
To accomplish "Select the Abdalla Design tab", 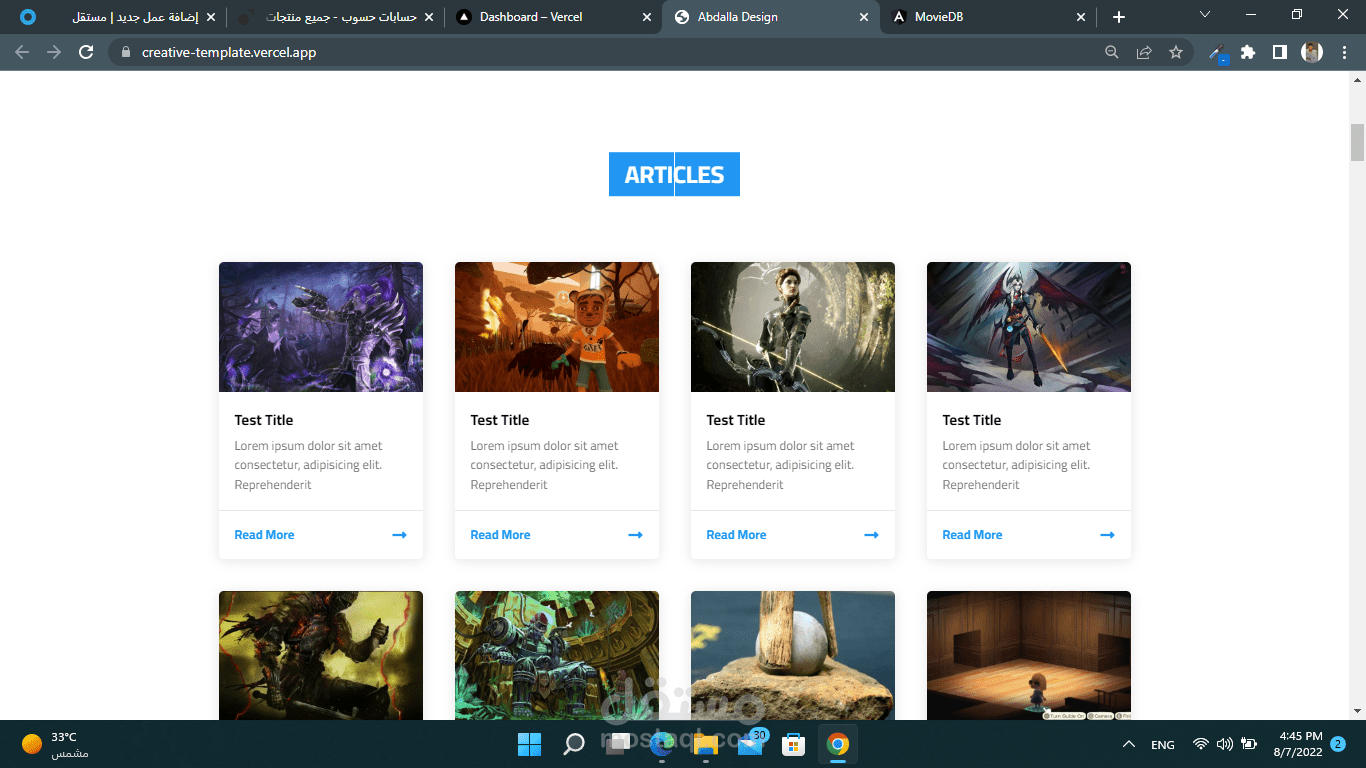I will (x=770, y=17).
